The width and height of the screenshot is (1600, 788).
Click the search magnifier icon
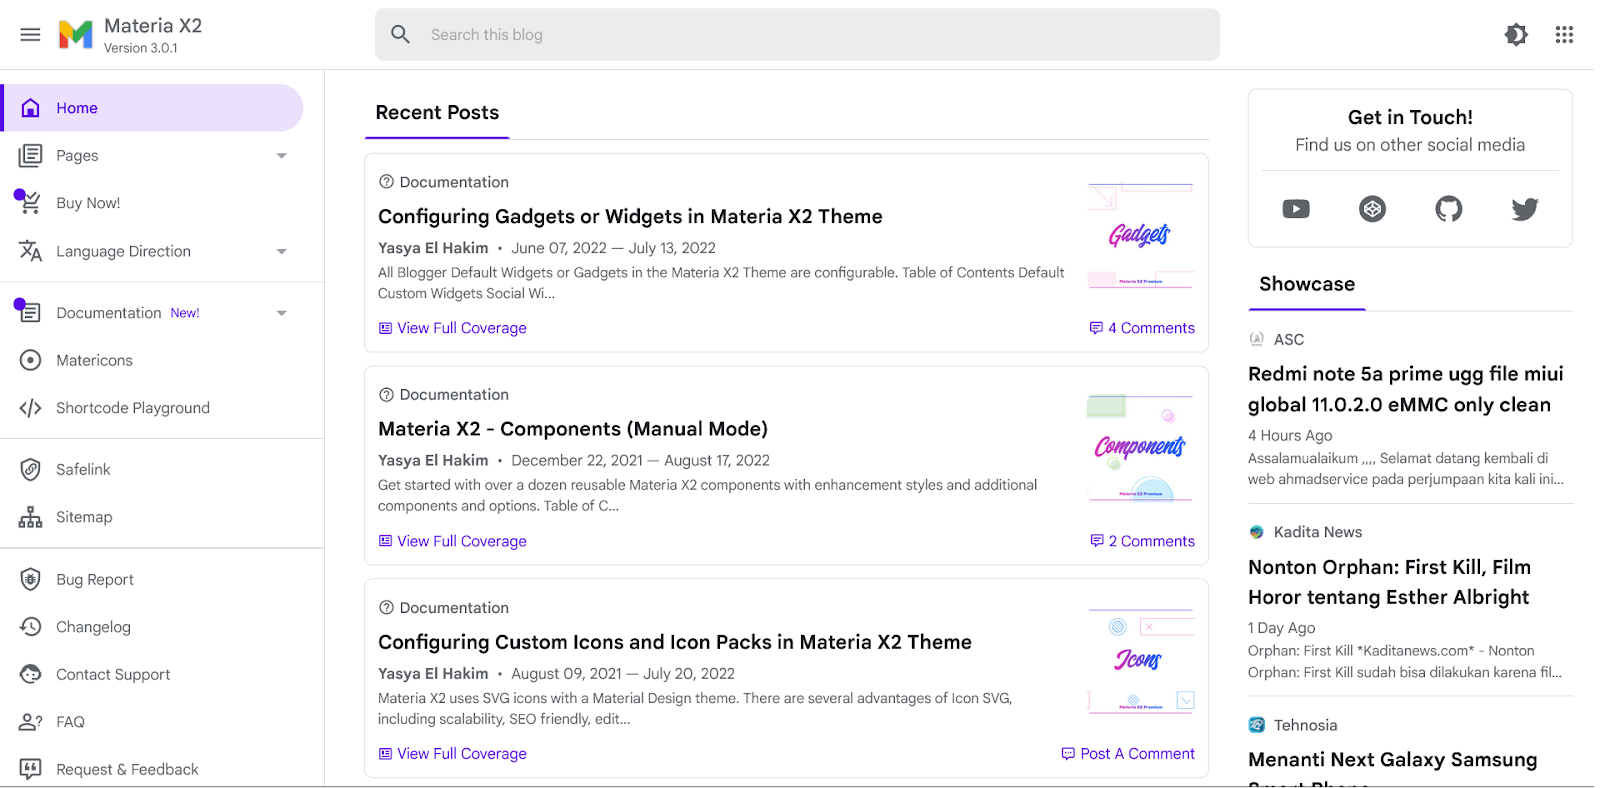pyautogui.click(x=401, y=35)
